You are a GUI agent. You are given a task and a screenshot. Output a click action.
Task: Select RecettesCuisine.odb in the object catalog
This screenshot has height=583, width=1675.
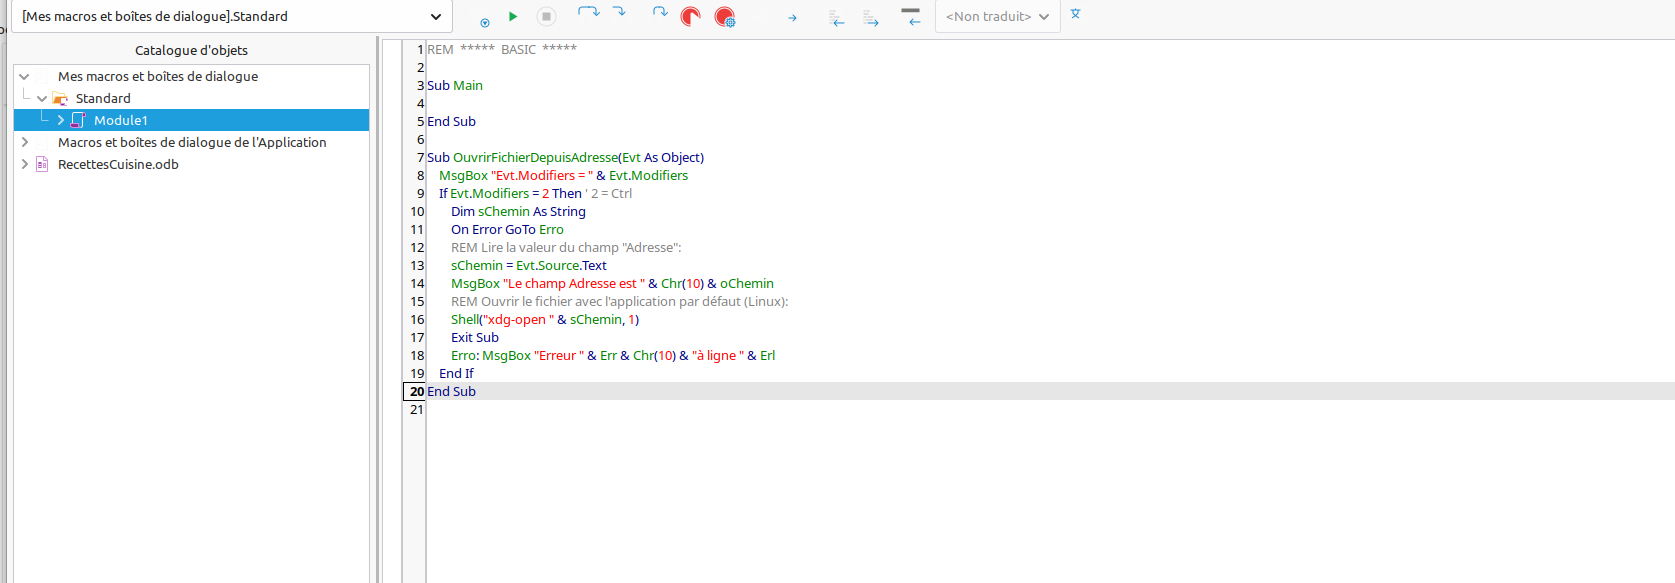[118, 165]
